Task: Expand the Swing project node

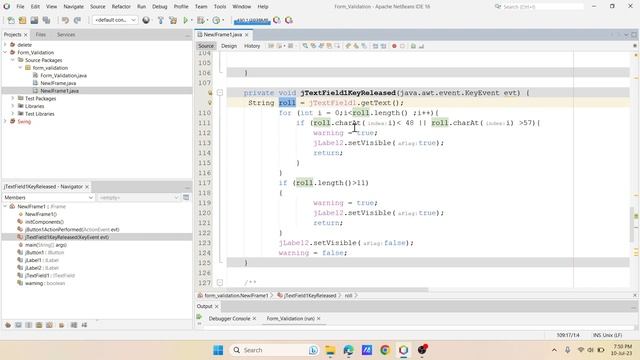Action: [5, 121]
